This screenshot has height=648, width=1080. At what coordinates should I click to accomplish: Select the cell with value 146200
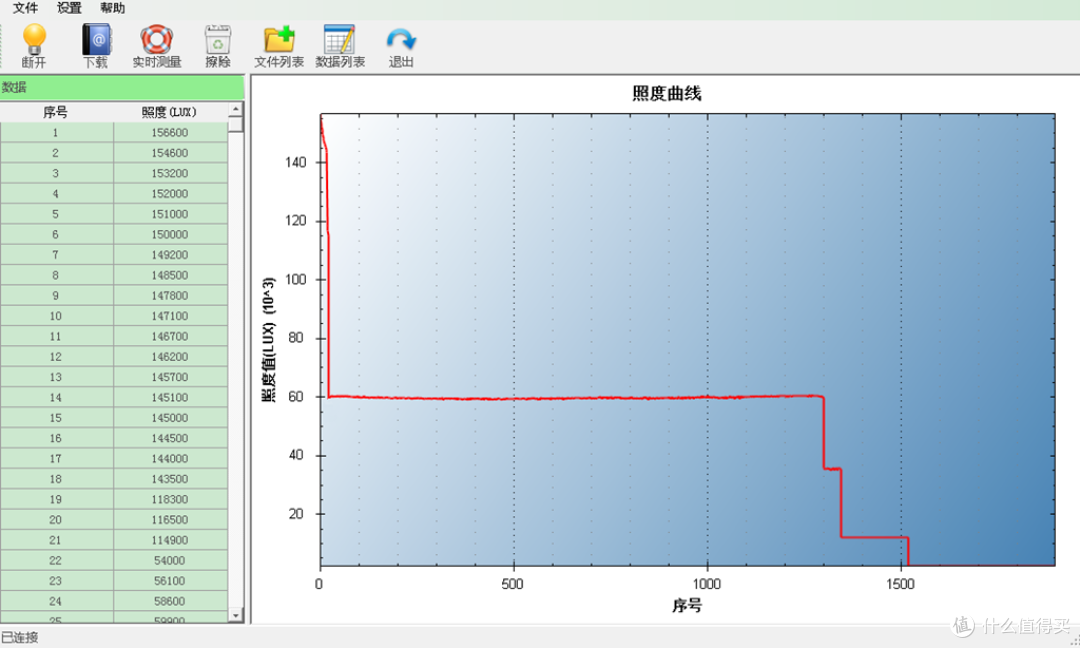170,357
